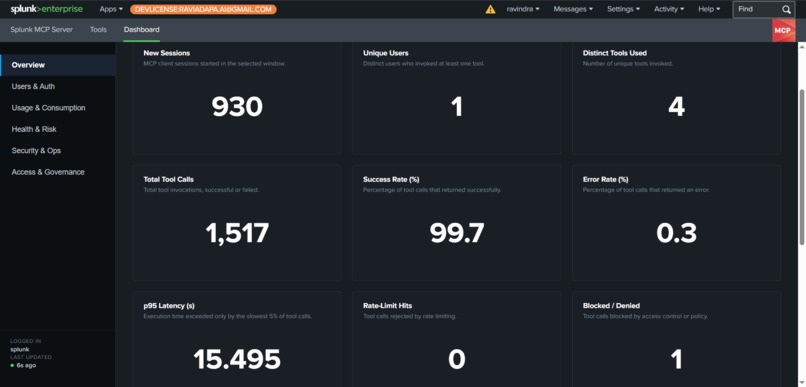Click the Blocked / Denied value

[x=676, y=359]
